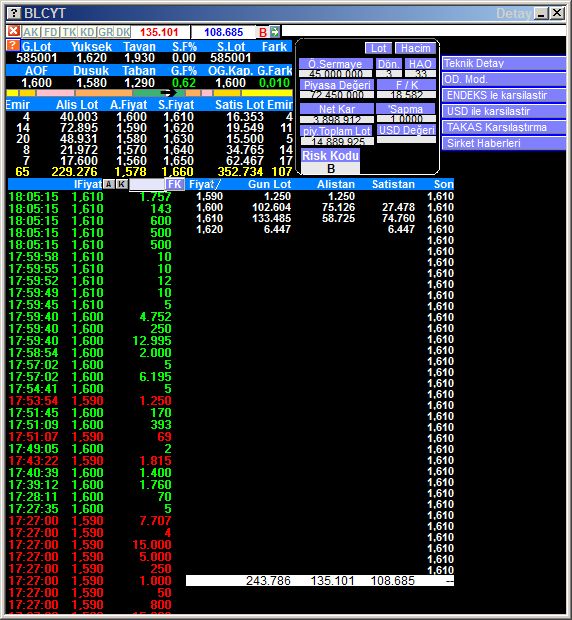Open the title bar help question icon
The height and width of the screenshot is (620, 572).
click(x=14, y=13)
